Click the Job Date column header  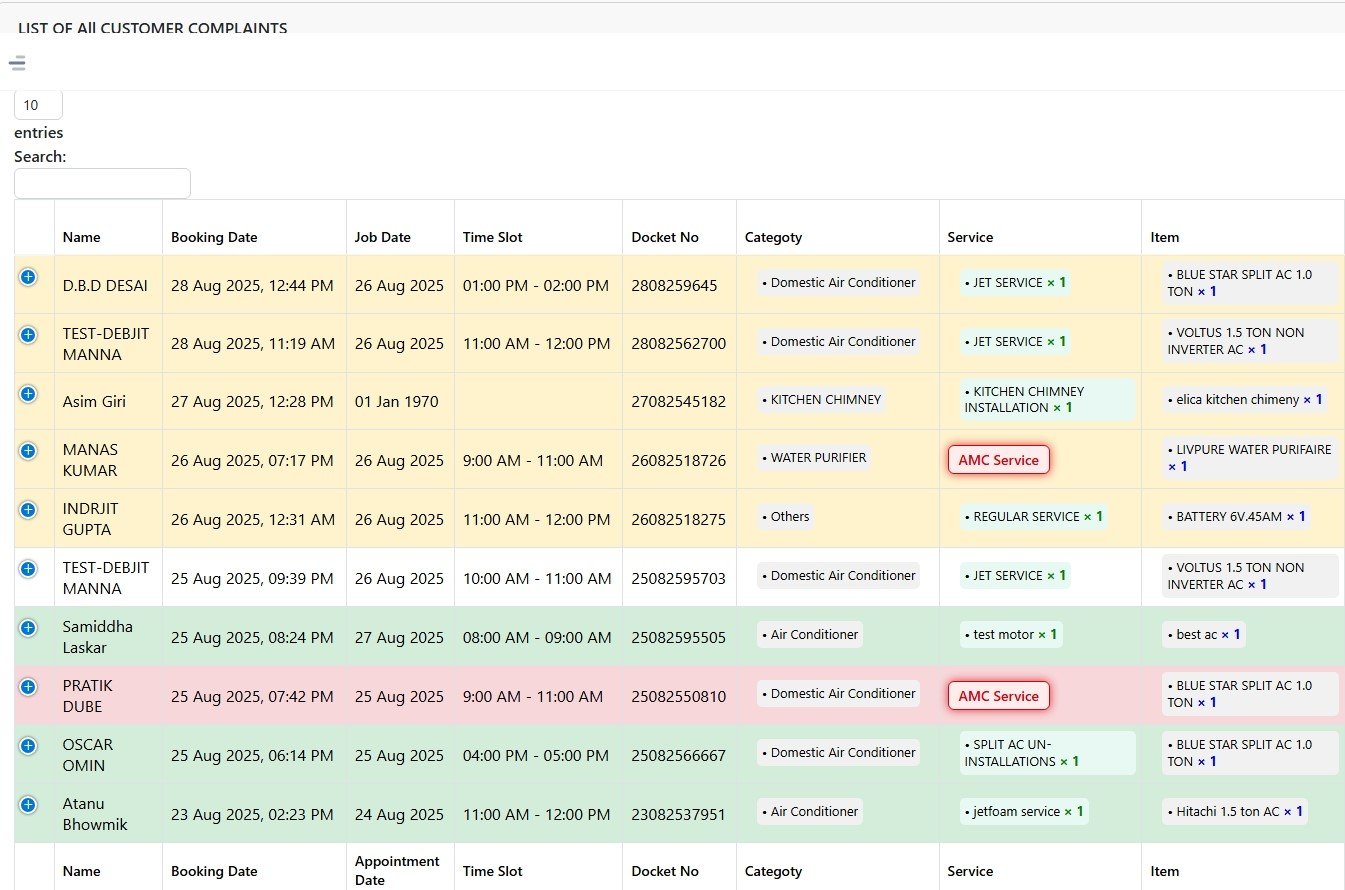(x=383, y=237)
